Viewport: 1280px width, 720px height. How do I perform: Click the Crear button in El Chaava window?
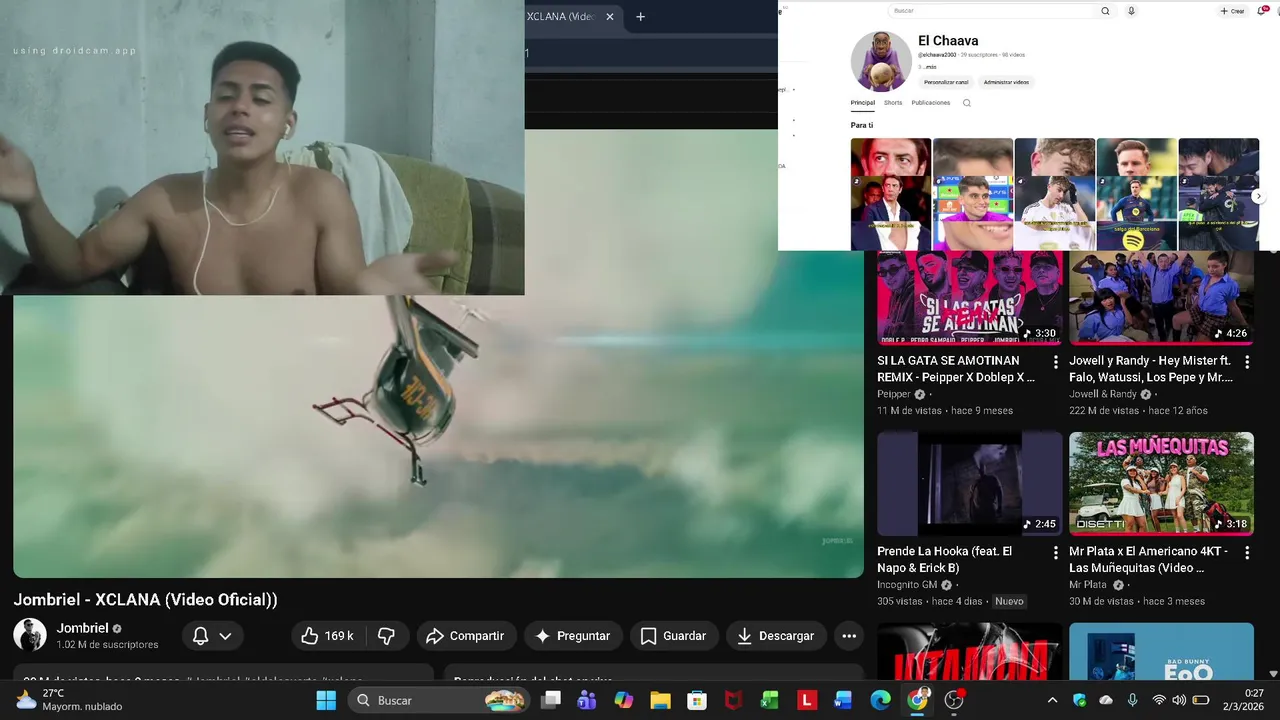(x=1232, y=11)
